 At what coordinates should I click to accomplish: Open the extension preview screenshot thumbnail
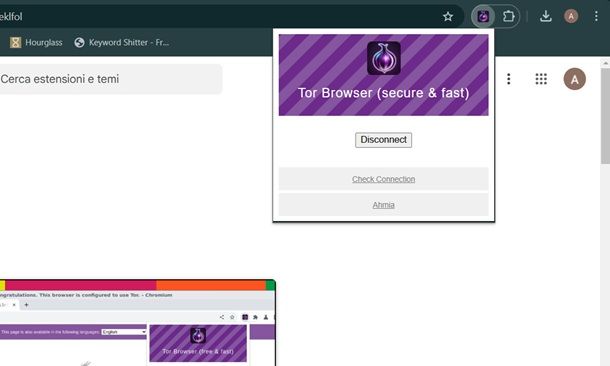[x=137, y=322]
